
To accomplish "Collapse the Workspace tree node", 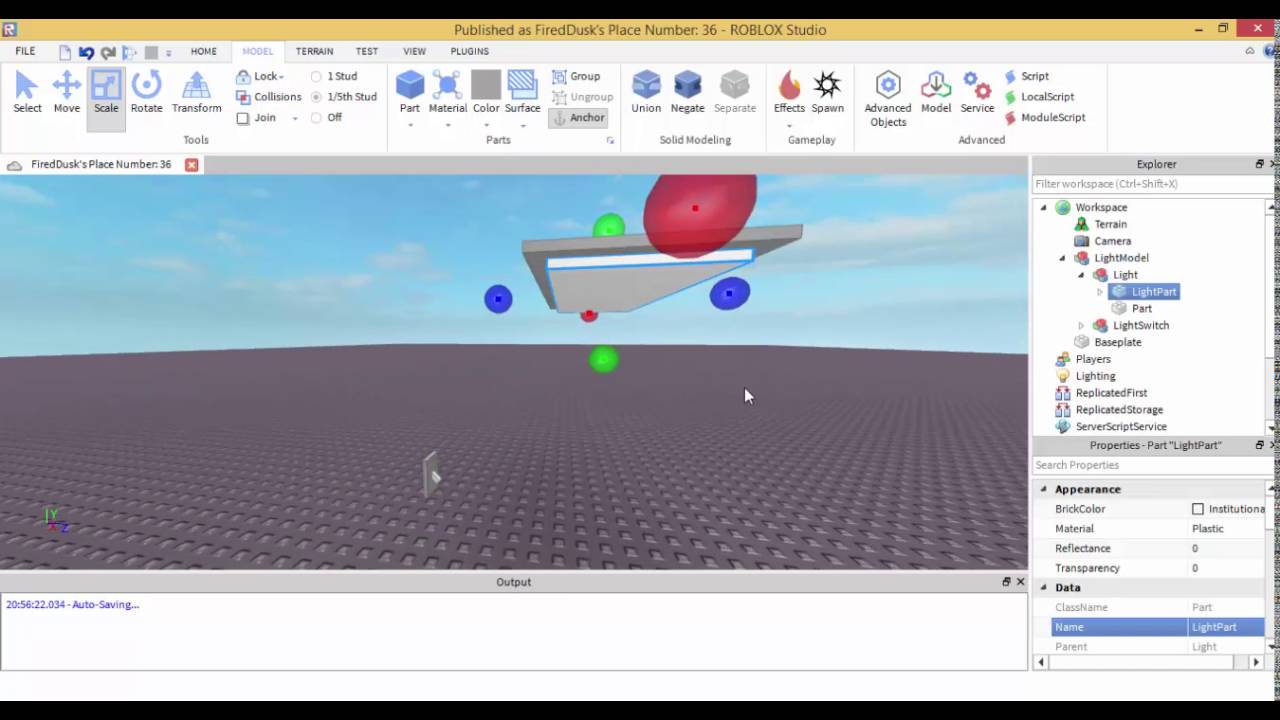I will click(x=1044, y=208).
